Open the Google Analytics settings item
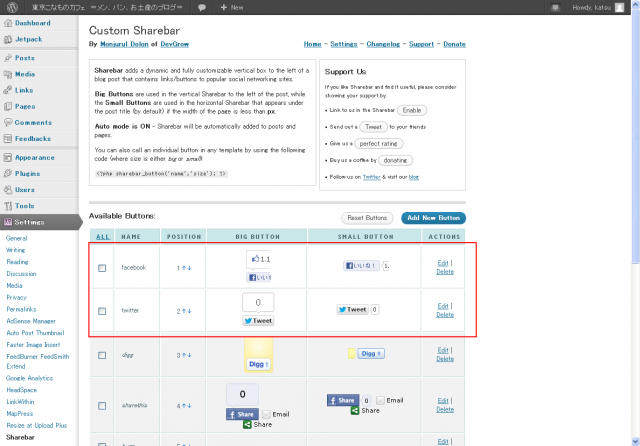 [29, 378]
